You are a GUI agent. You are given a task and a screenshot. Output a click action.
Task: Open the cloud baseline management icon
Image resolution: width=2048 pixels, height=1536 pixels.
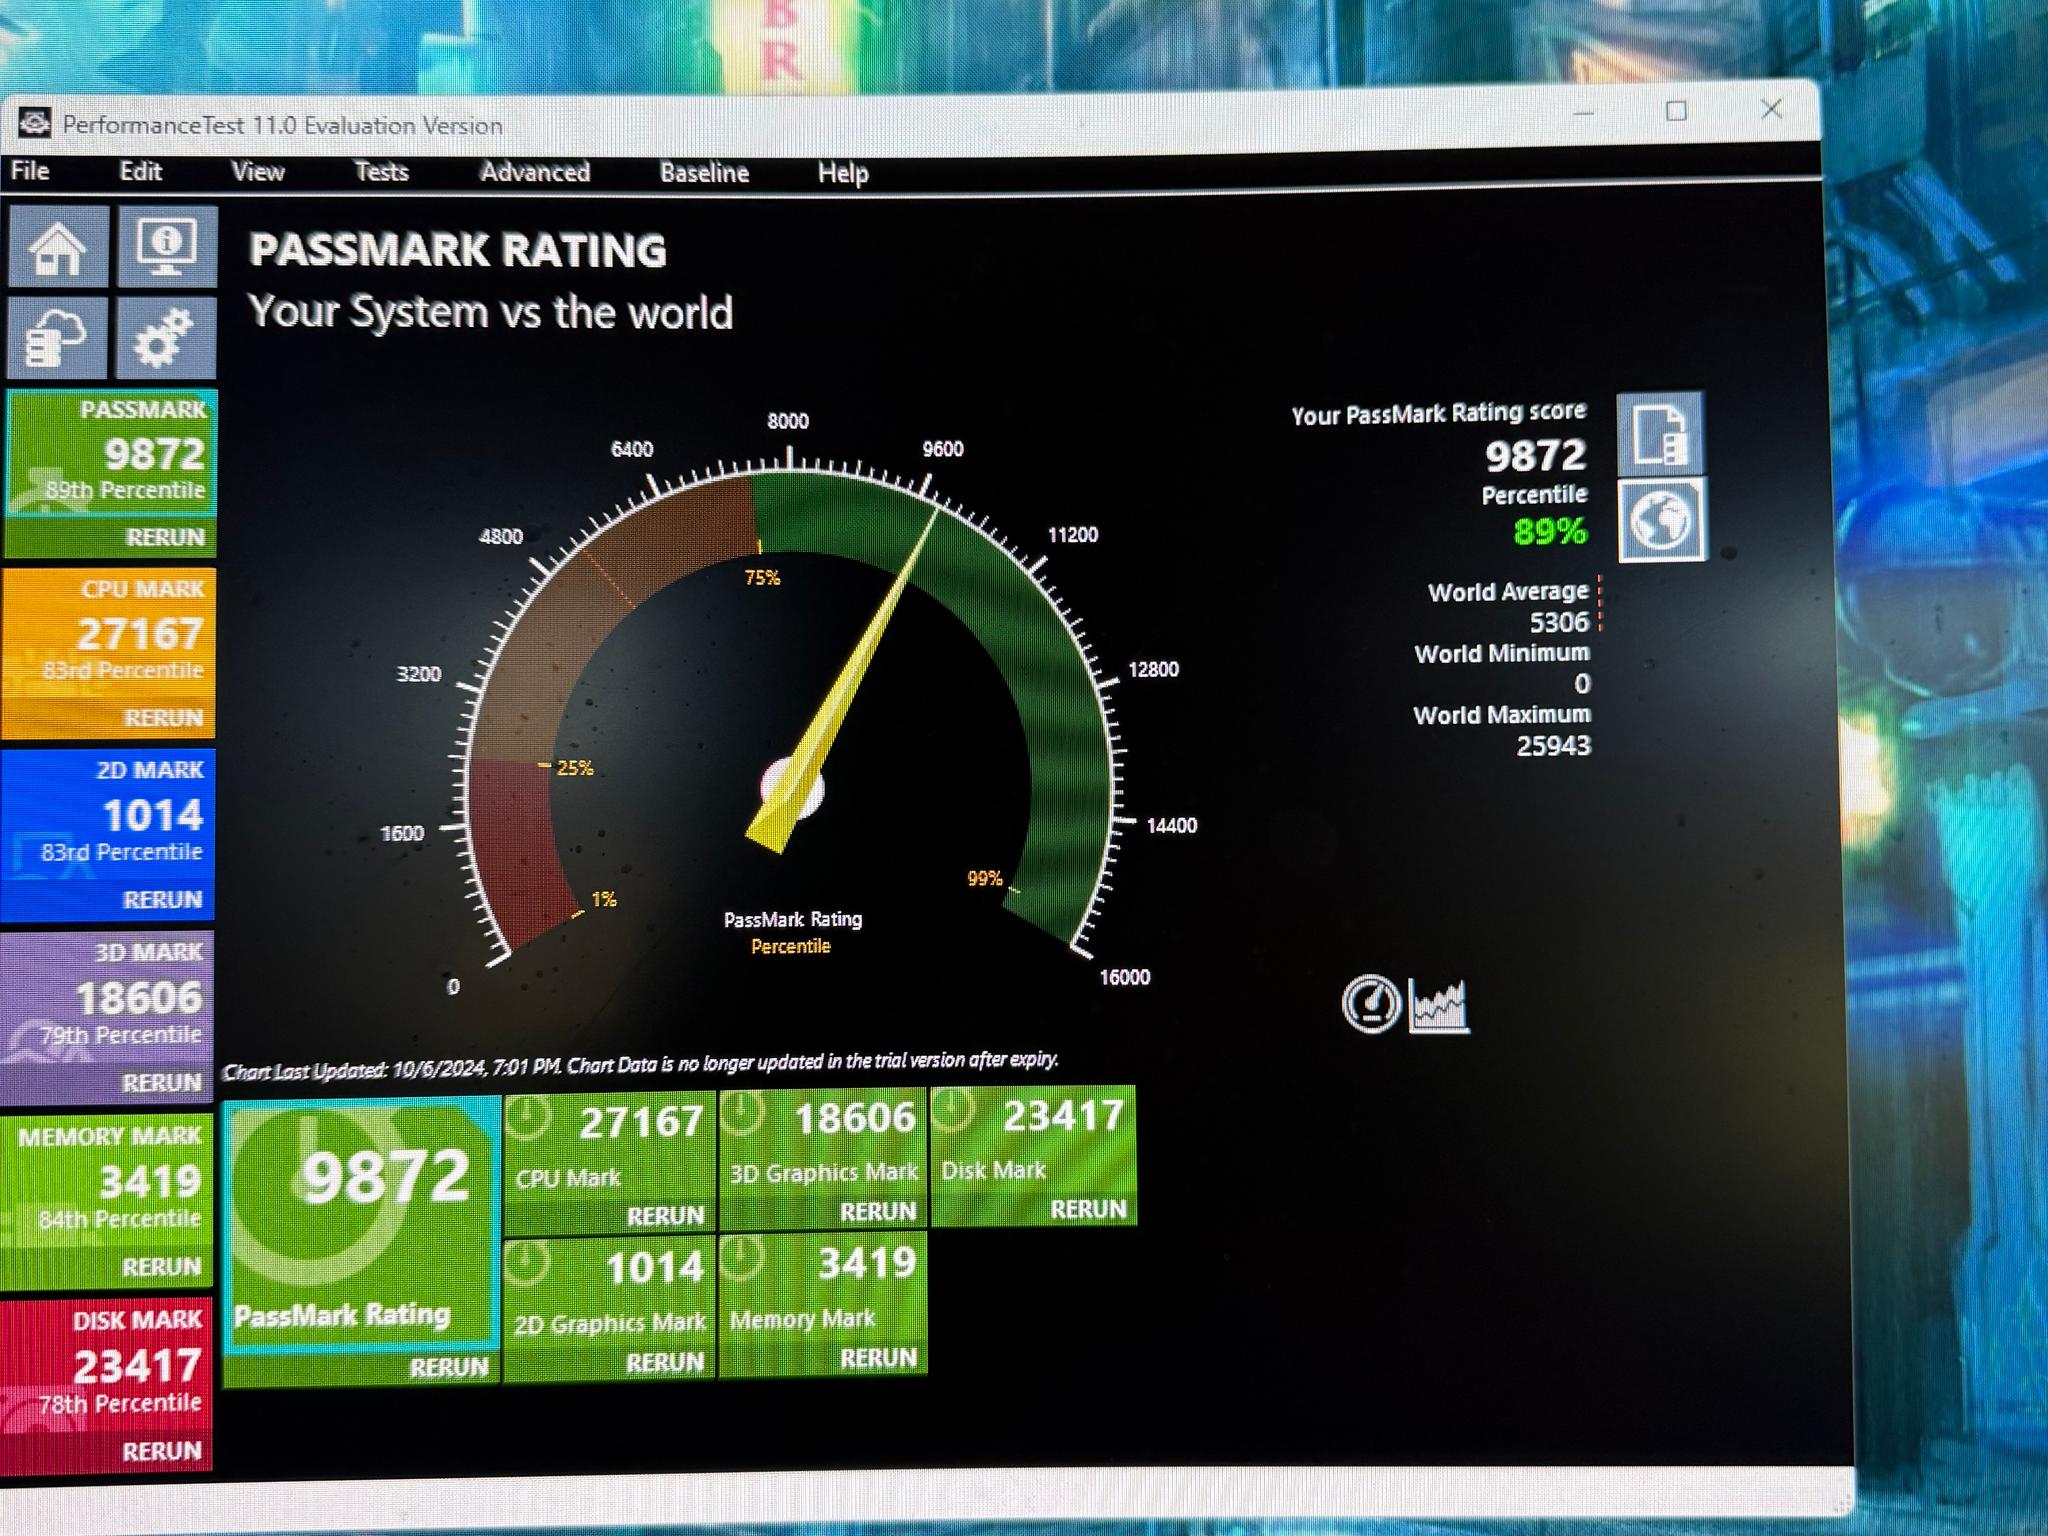pyautogui.click(x=56, y=337)
